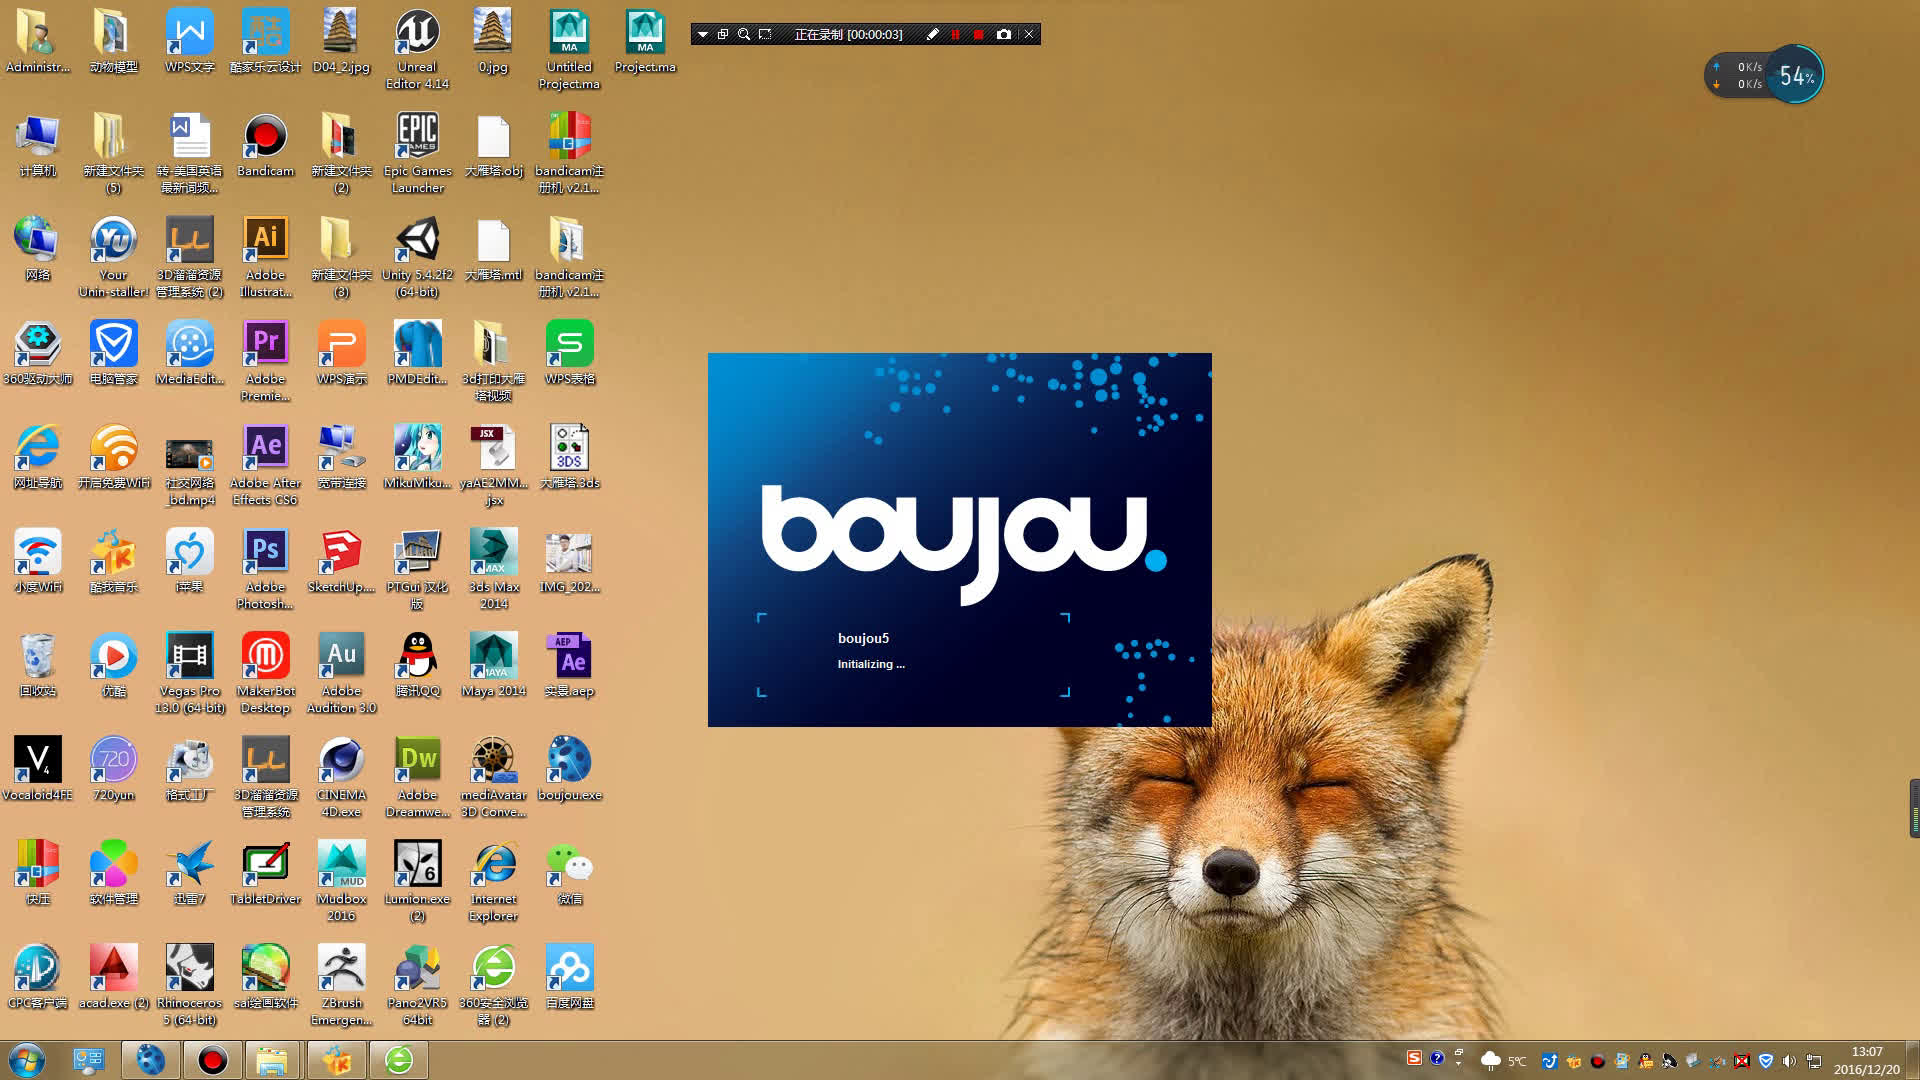Screen dimensions: 1920x1080
Task: Open the Vegas Pro 13.0 shortcut
Action: pos(189,673)
